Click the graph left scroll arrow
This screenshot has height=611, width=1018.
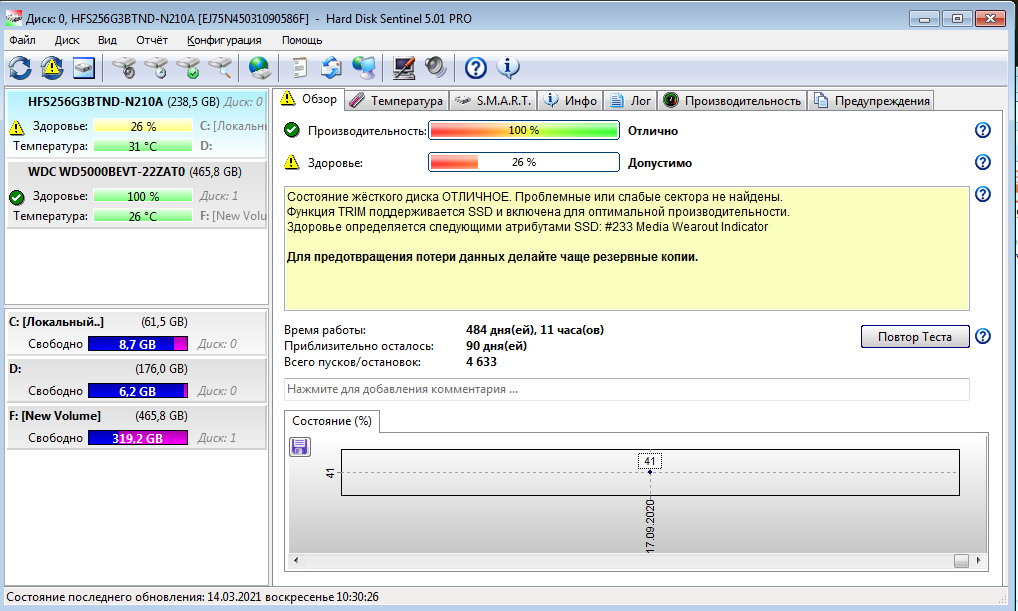(x=296, y=560)
